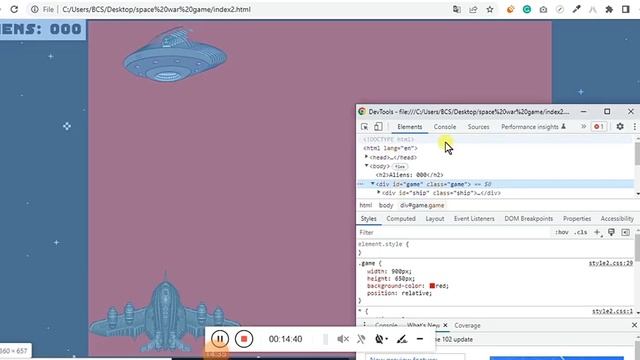Screen dimensions: 640x360
Task: Activate the eyedropper color picker extension
Action: click(576, 9)
